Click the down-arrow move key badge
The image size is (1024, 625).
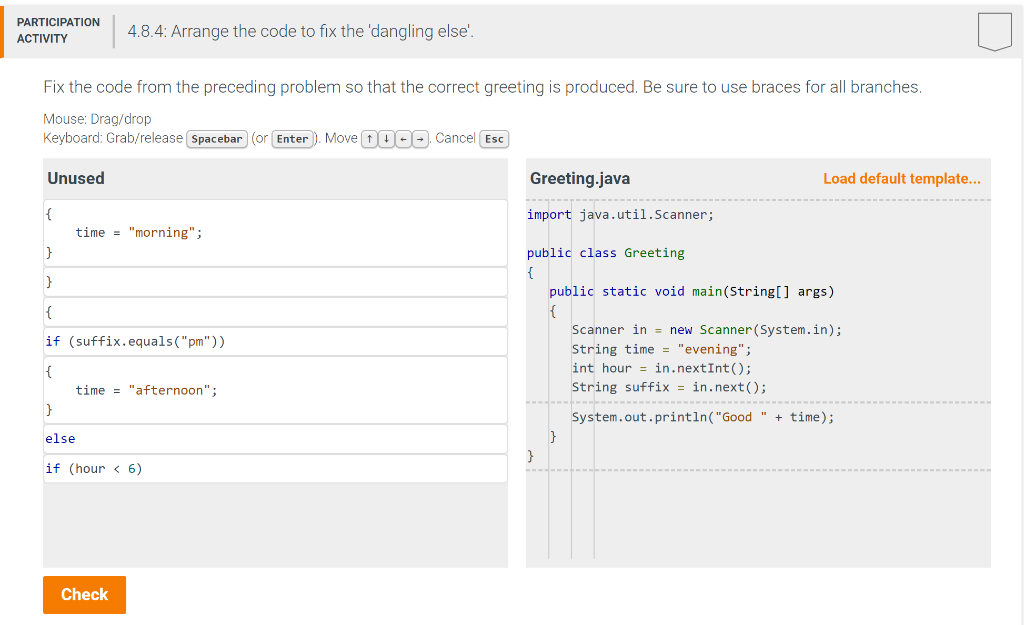(385, 138)
